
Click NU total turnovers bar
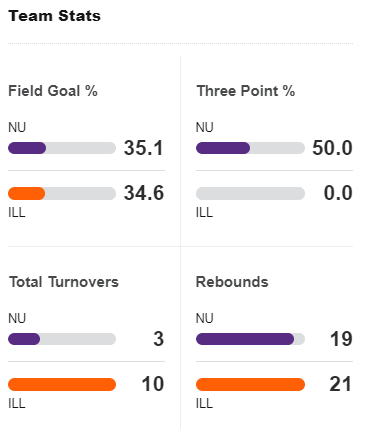(x=62, y=339)
